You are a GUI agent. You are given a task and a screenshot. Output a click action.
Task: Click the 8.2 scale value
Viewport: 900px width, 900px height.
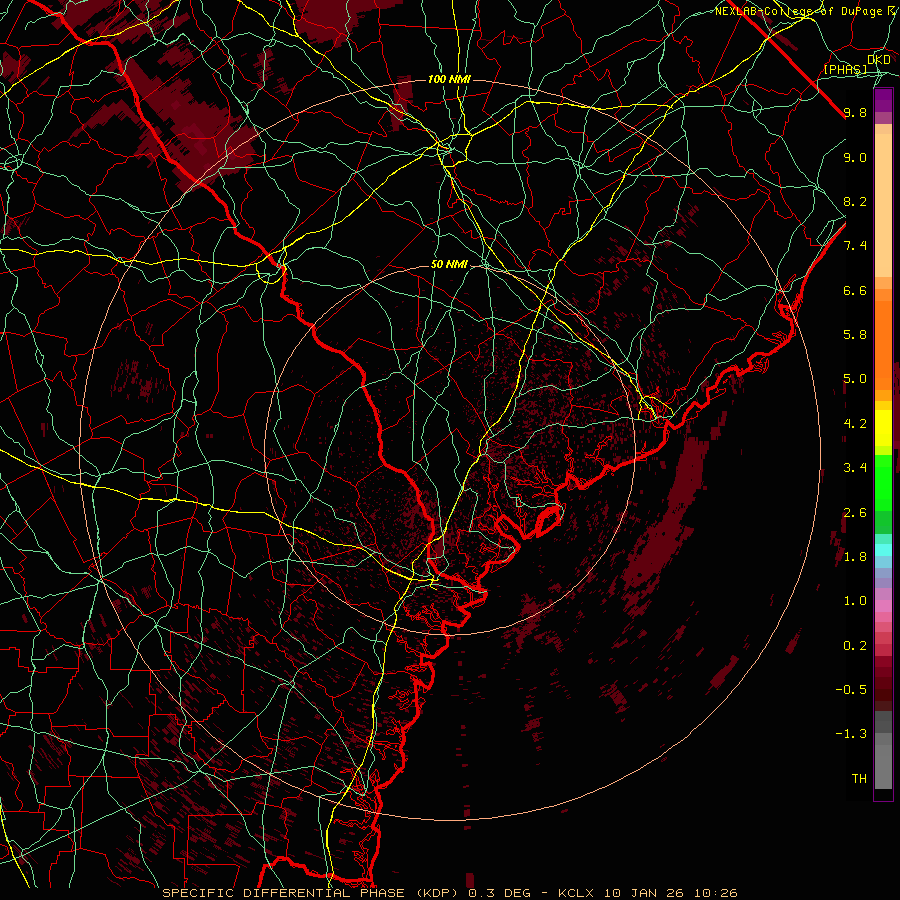[855, 201]
